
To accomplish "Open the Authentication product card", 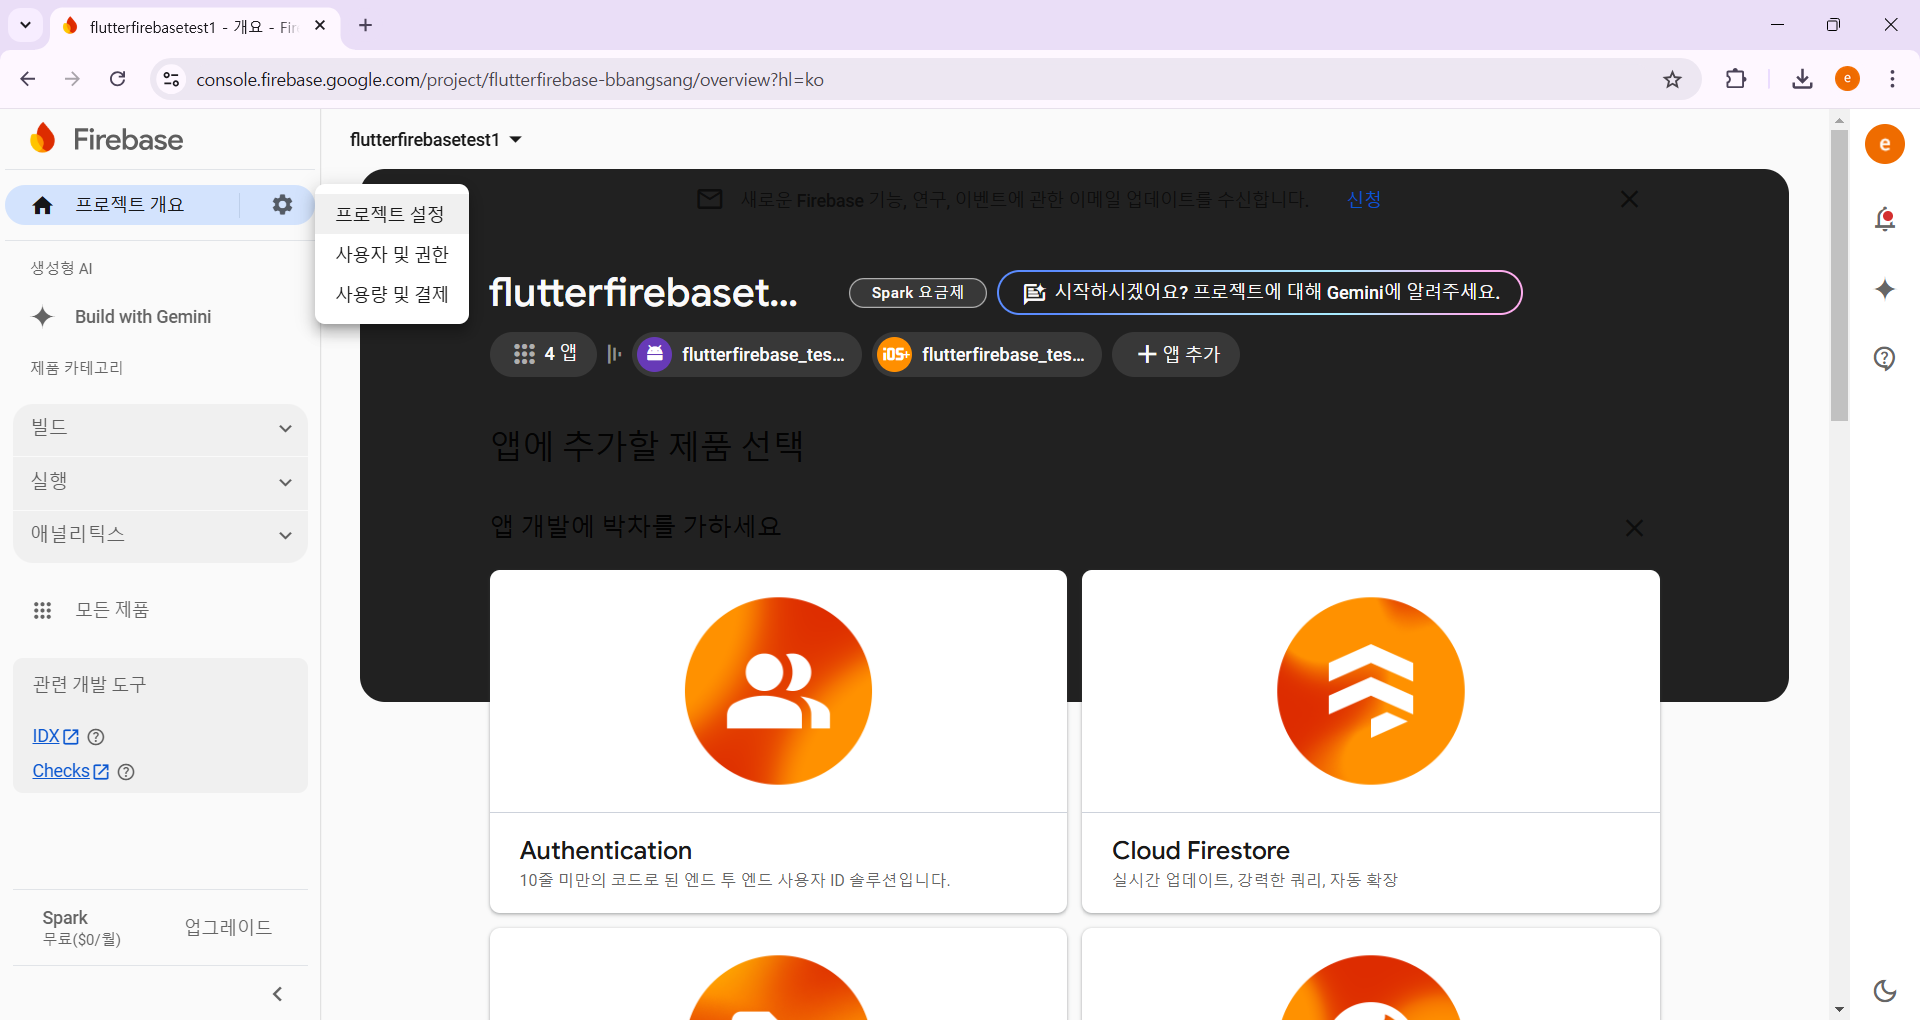I will click(778, 741).
